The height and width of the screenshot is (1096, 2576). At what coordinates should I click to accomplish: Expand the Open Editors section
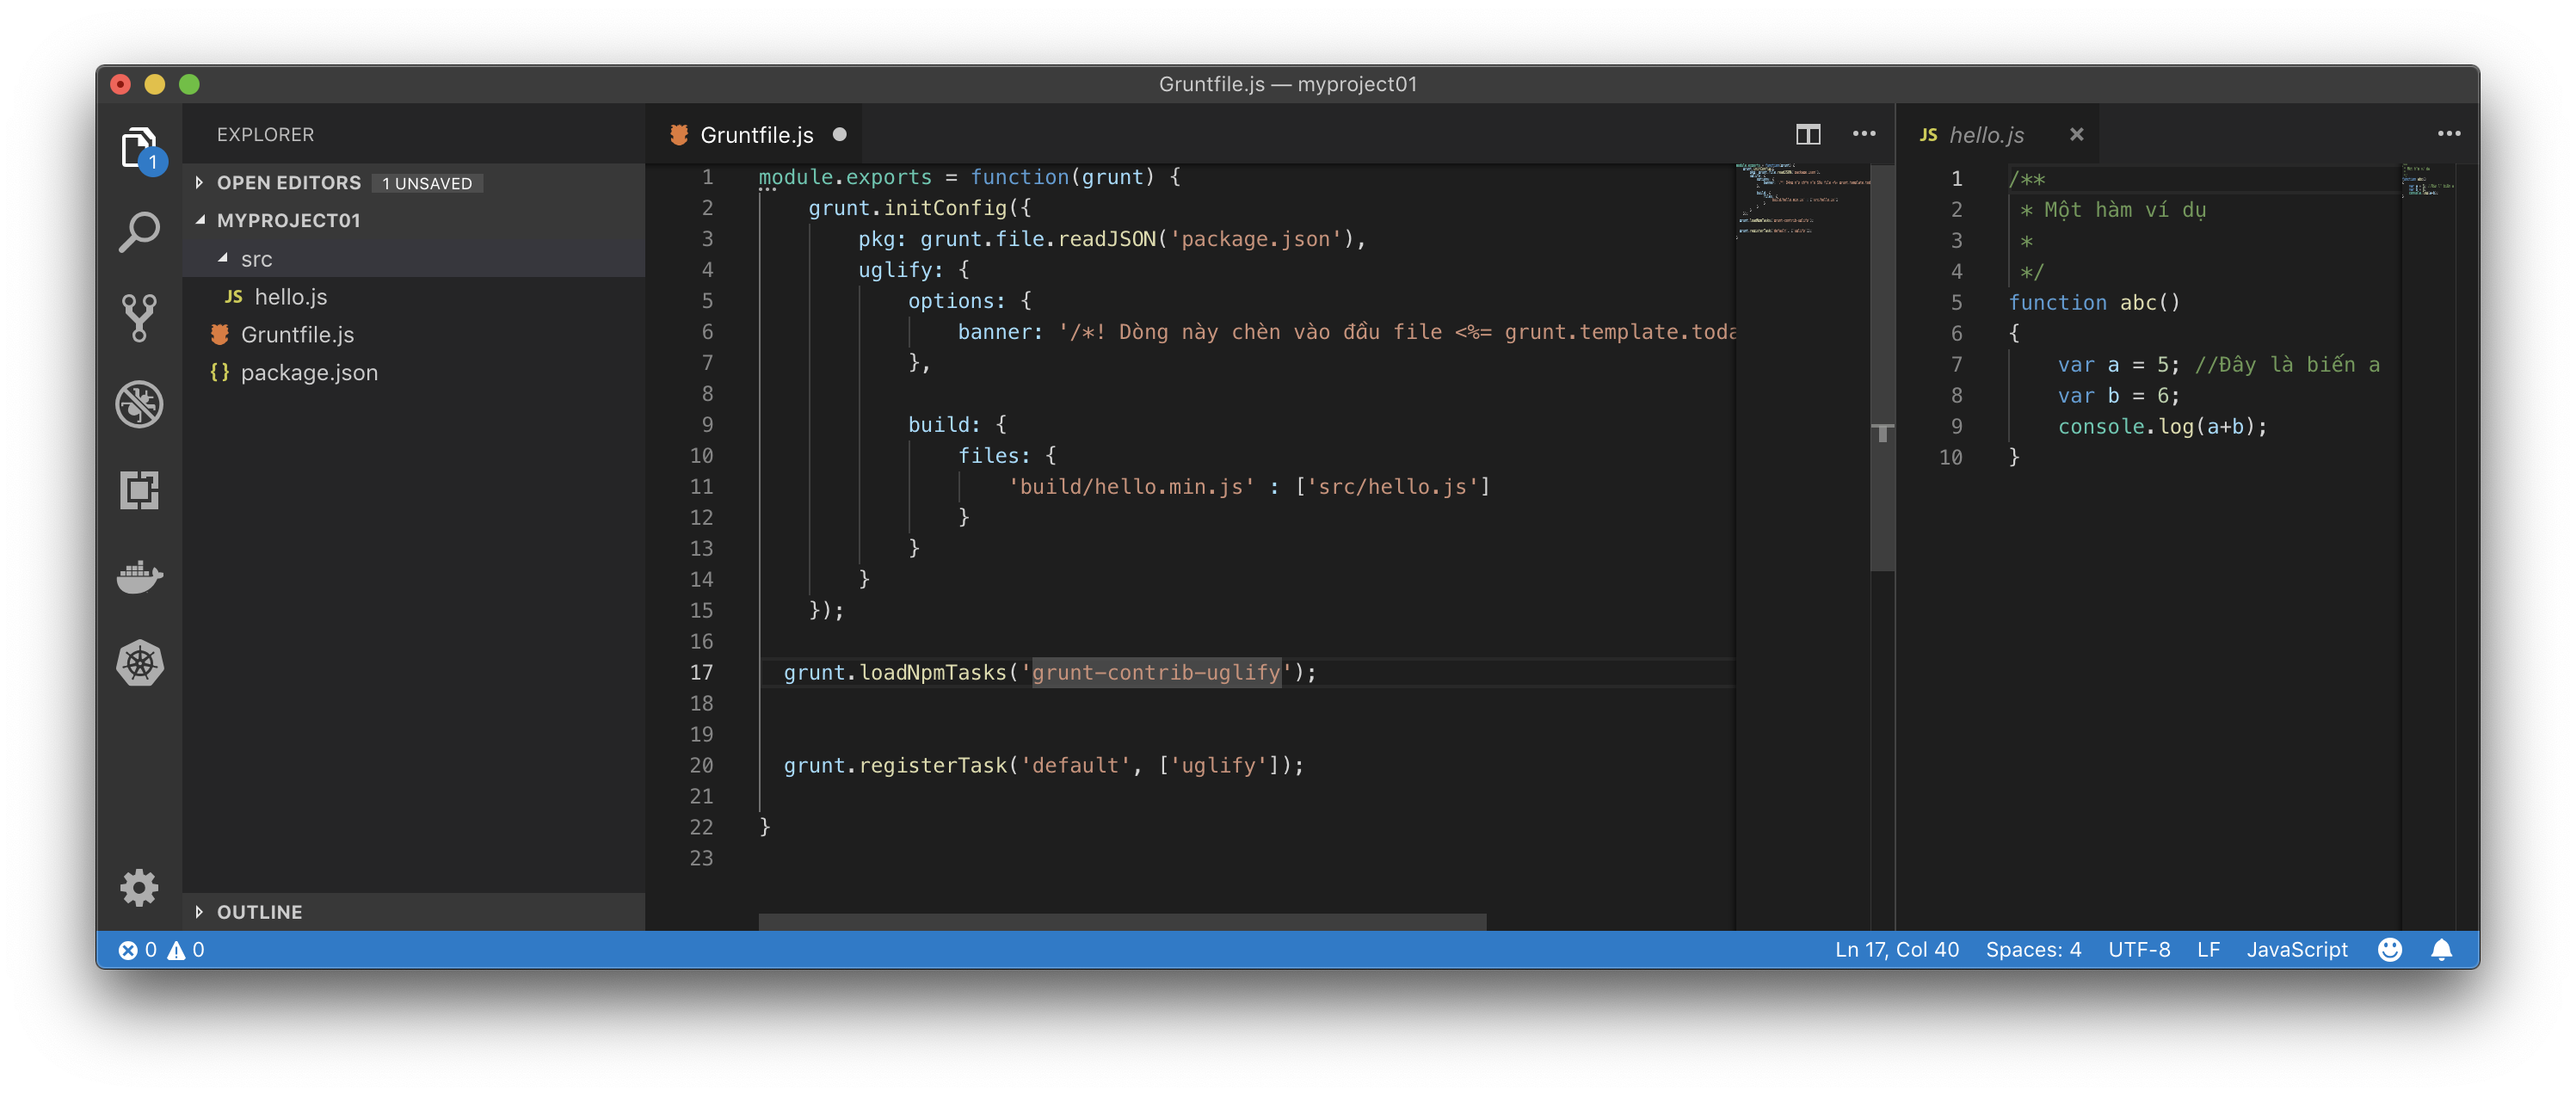[288, 183]
